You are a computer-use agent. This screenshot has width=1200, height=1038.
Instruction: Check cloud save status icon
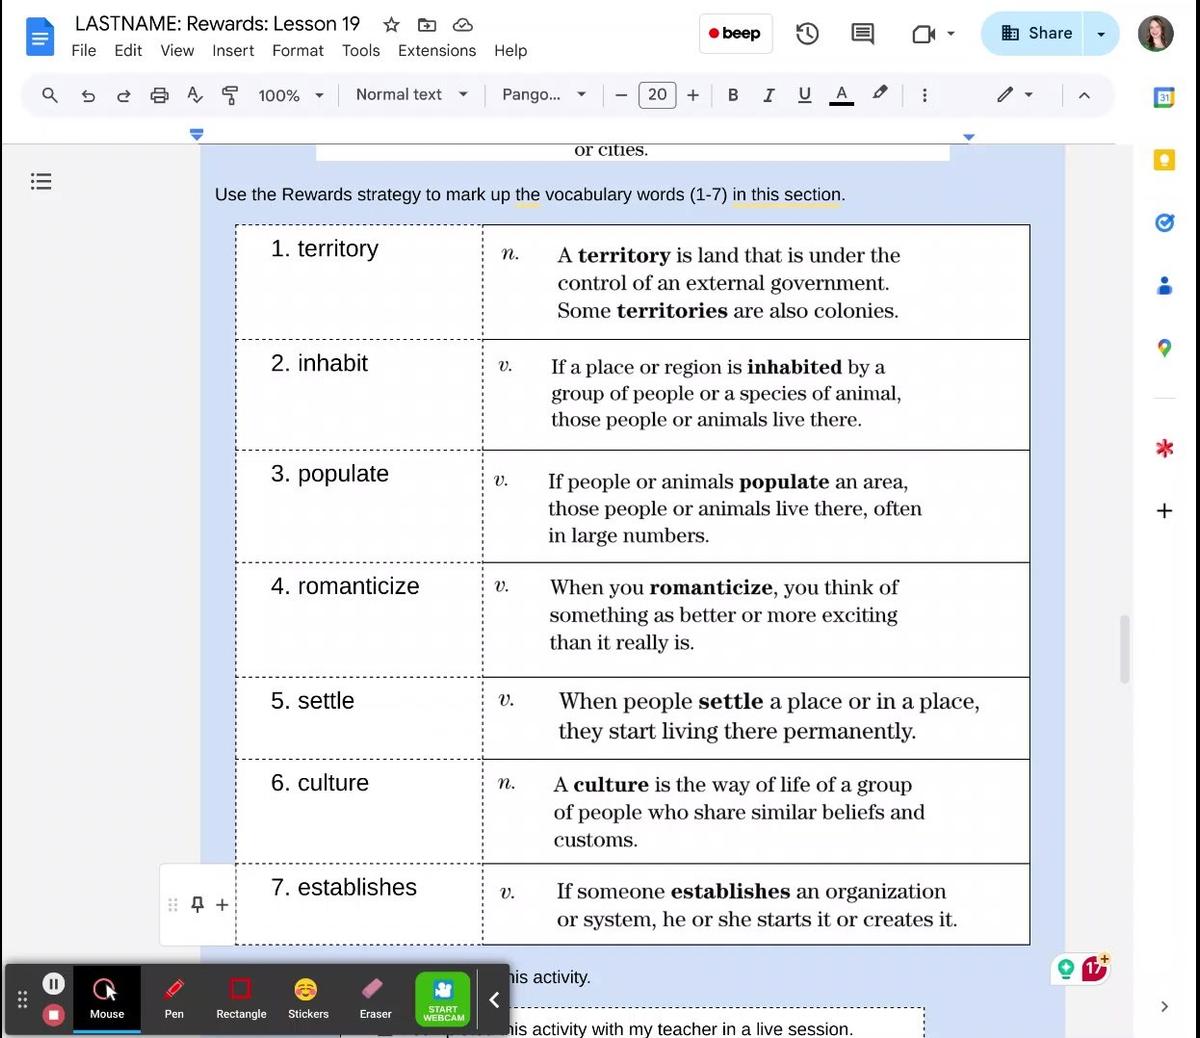pos(463,24)
